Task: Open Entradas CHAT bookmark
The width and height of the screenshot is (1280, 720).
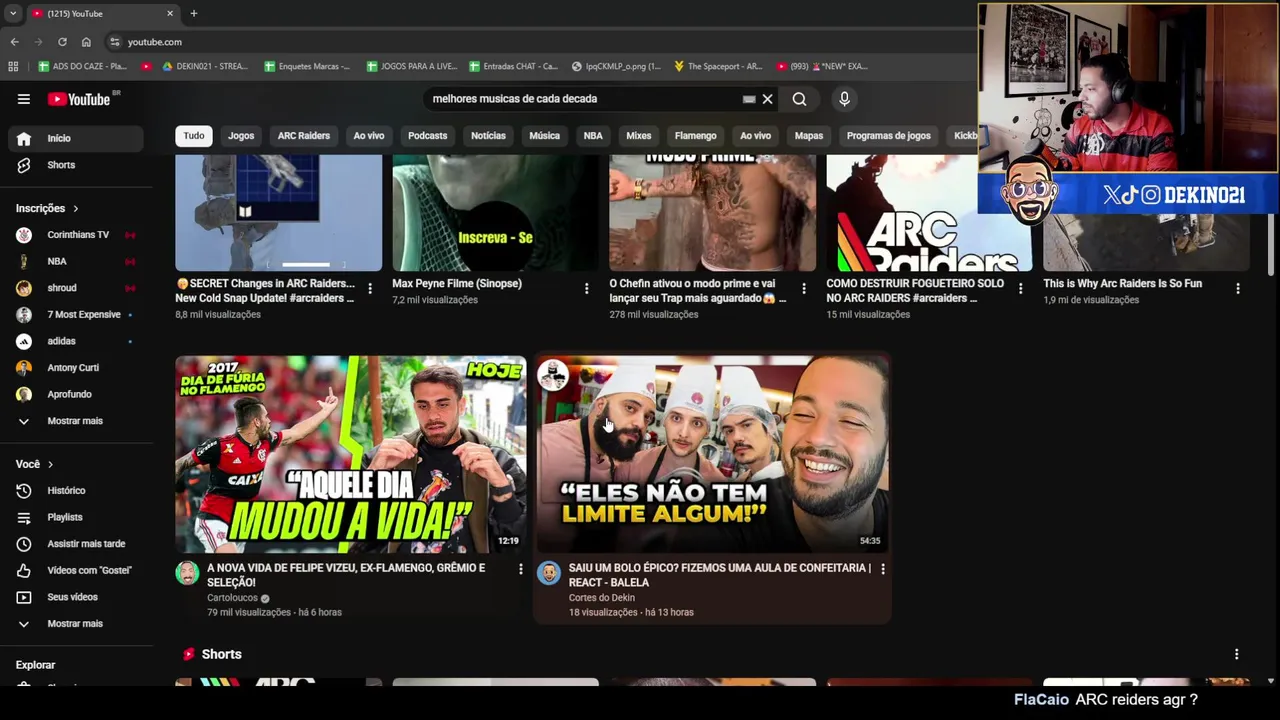Action: (513, 66)
